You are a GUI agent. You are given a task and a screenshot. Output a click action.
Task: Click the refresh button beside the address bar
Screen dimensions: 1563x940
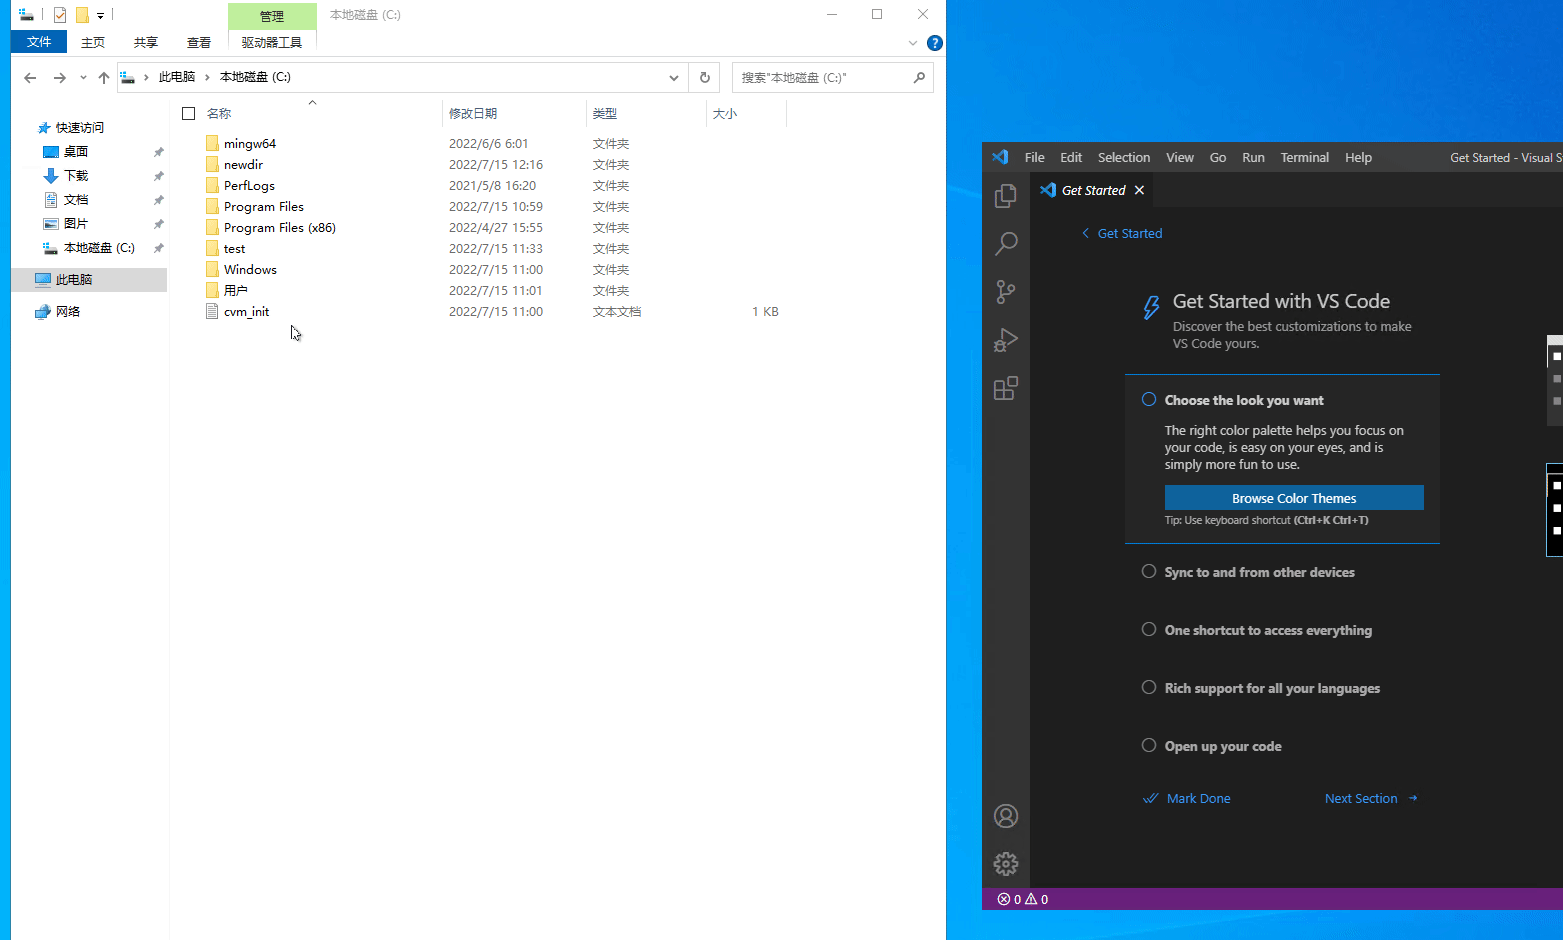click(x=705, y=78)
